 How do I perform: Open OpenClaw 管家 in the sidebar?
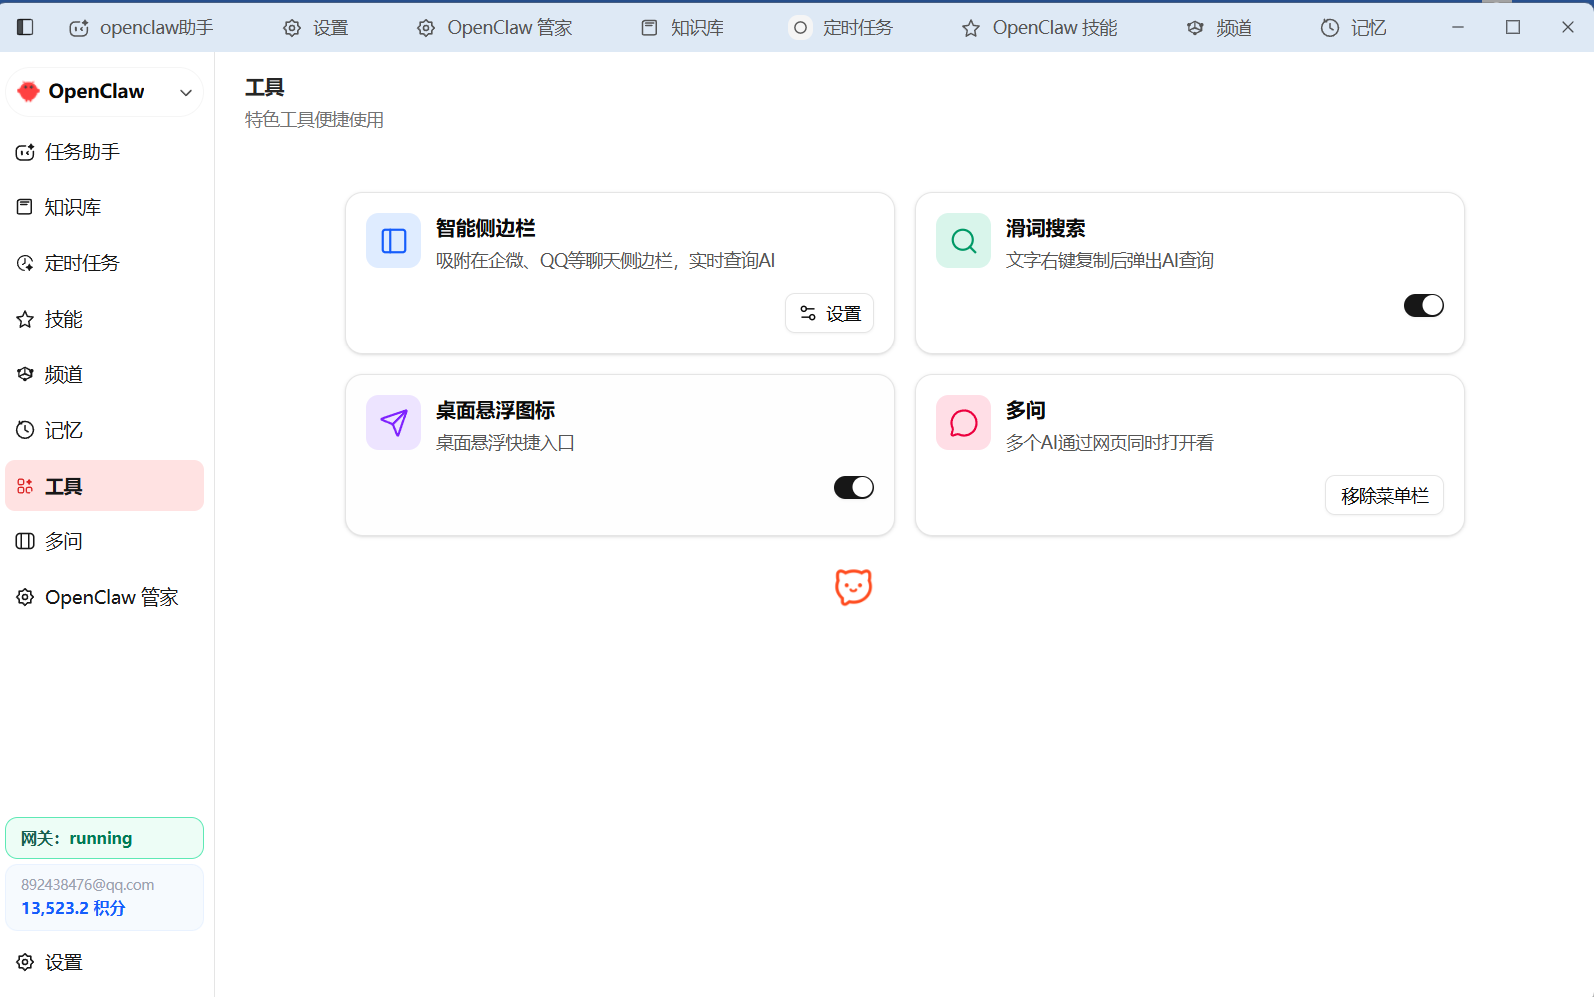pos(105,597)
